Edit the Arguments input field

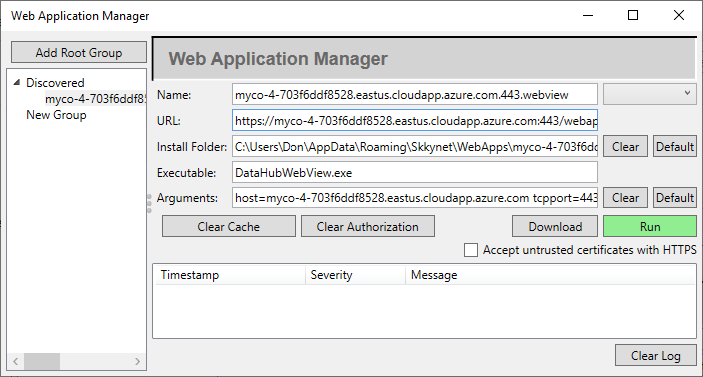pyautogui.click(x=415, y=198)
